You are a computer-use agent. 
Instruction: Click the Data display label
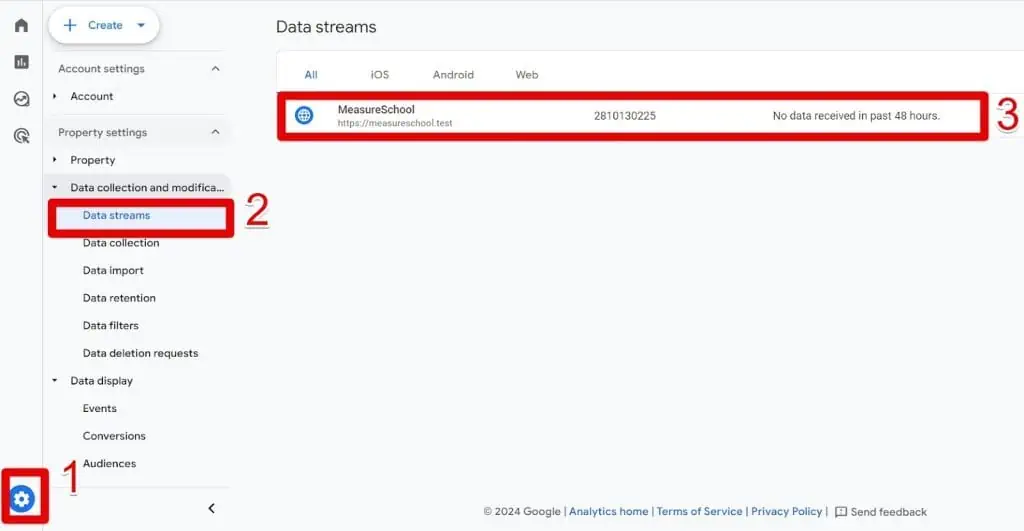pos(101,381)
